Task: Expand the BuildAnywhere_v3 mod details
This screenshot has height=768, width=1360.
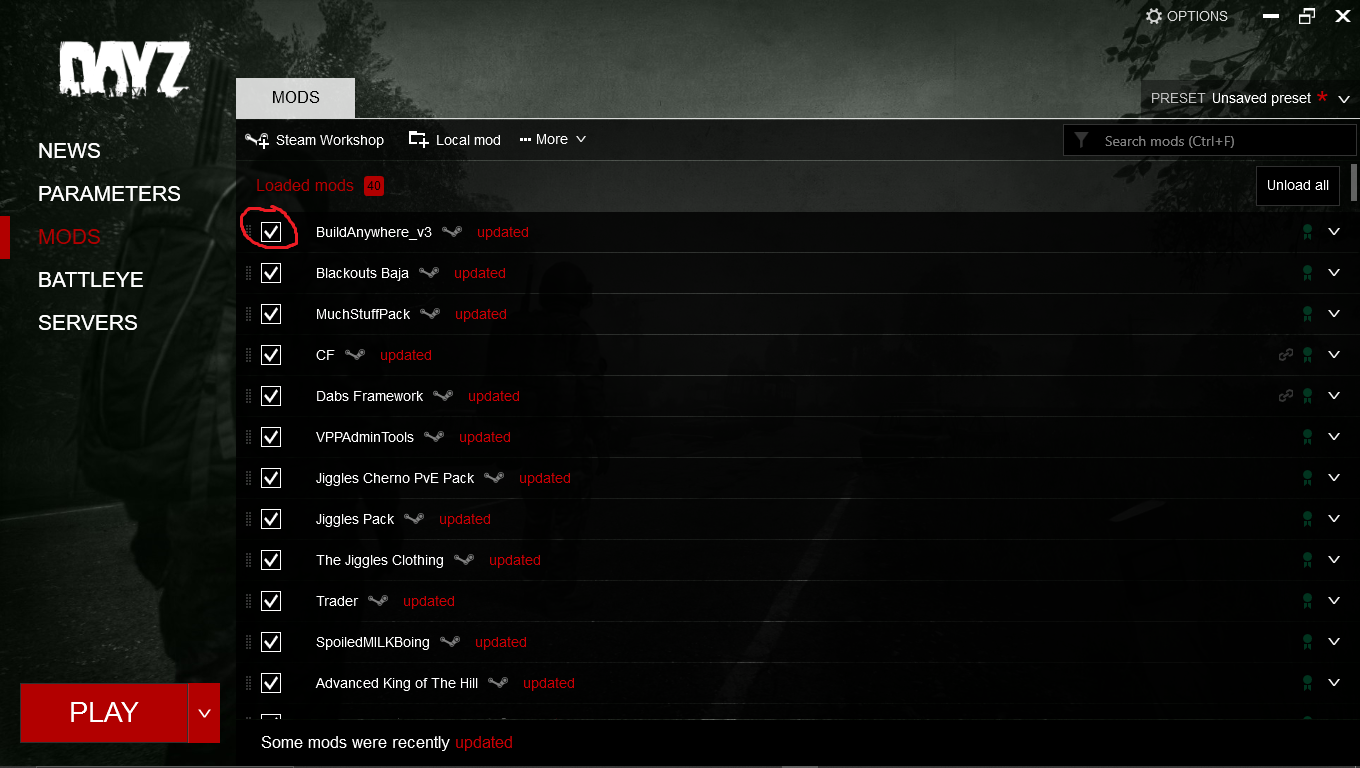Action: (x=1334, y=231)
